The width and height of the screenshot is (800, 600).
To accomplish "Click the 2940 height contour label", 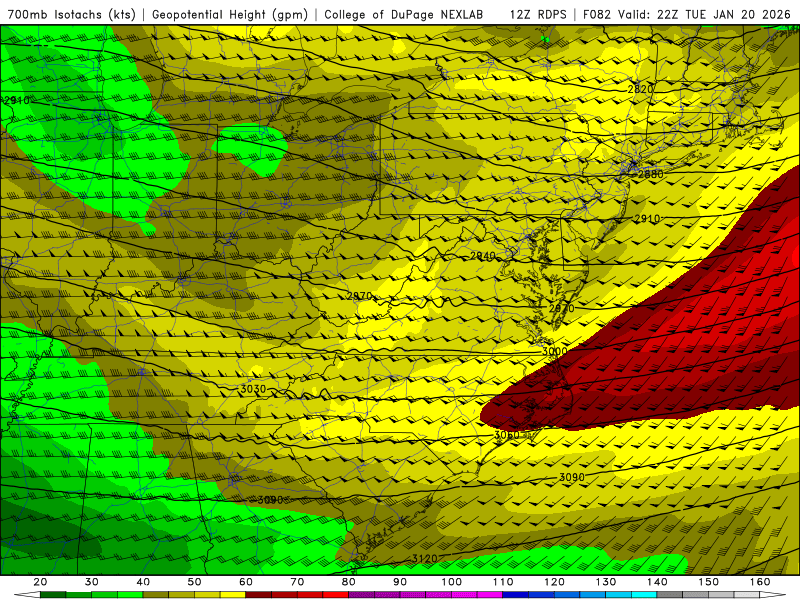I will tap(483, 256).
